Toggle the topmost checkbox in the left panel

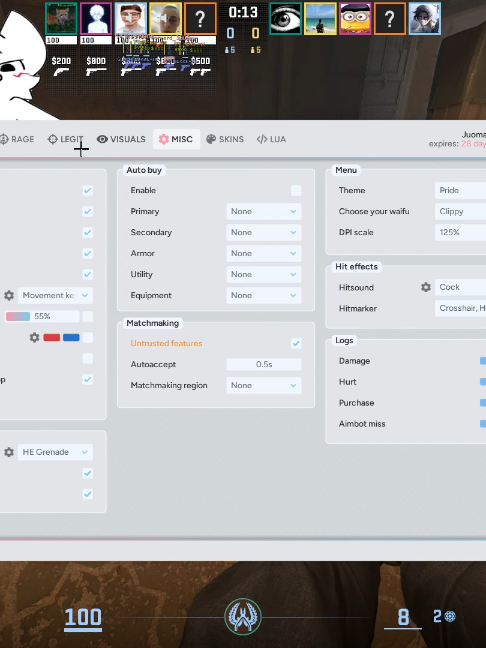(x=88, y=191)
